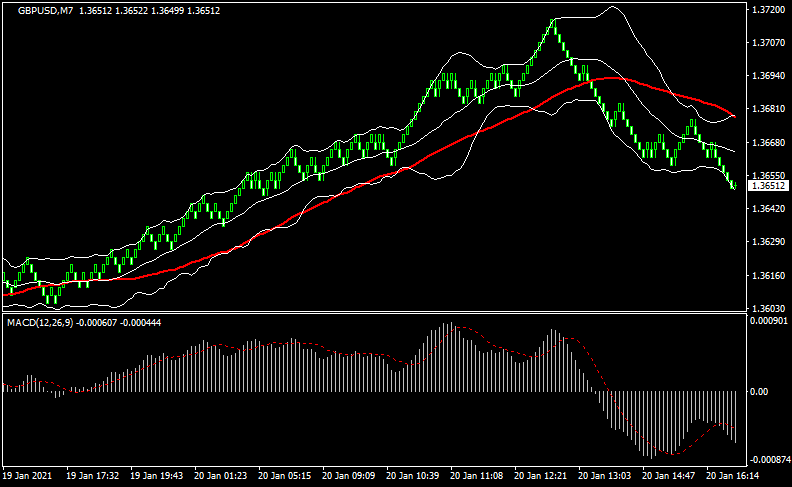Click the 1.36680 price axis label
Viewport: 792px width, 487px height.
(x=768, y=142)
